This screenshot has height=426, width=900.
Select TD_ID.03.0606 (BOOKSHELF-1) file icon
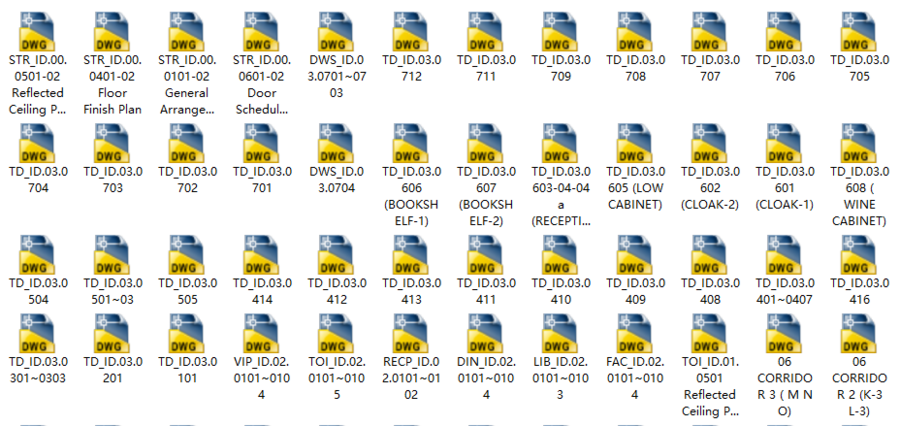tap(411, 144)
